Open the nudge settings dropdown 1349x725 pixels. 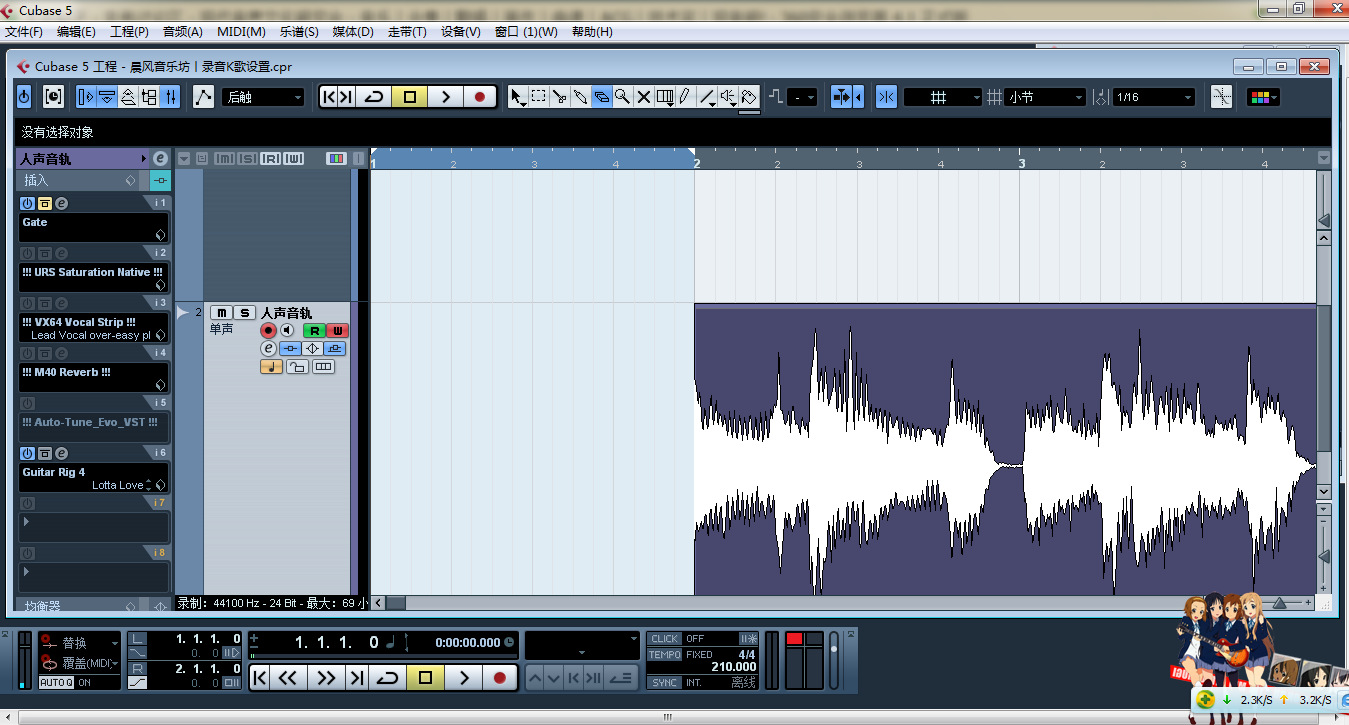tap(802, 97)
